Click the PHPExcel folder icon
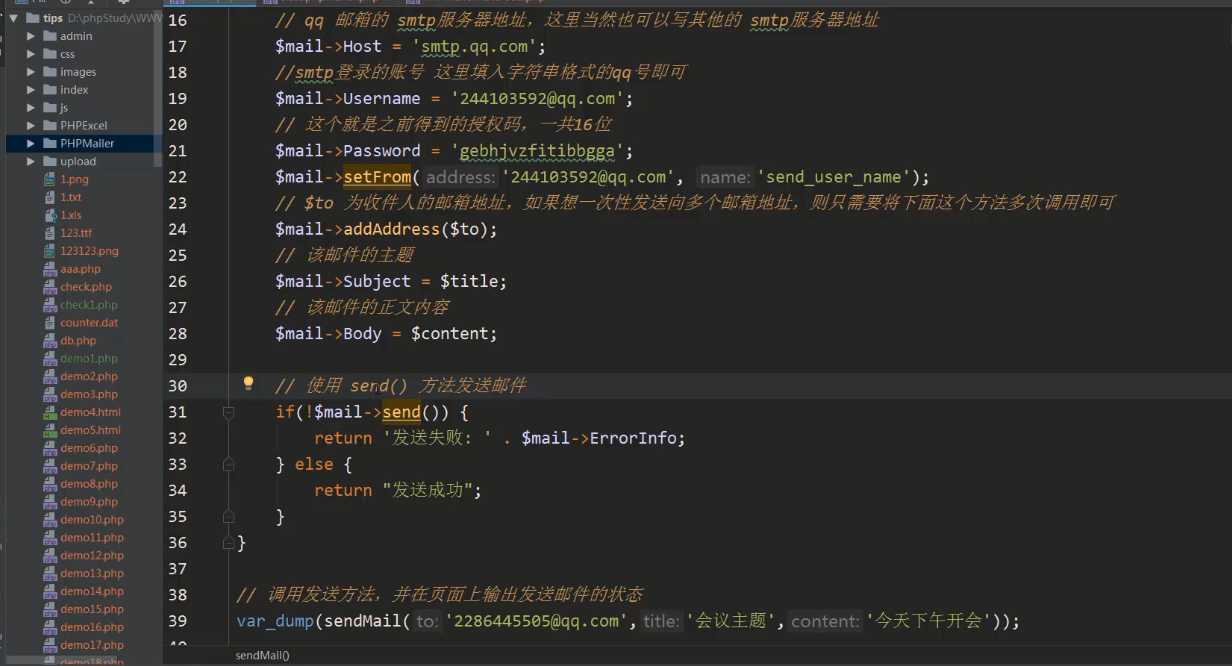This screenshot has width=1232, height=666. pos(49,126)
